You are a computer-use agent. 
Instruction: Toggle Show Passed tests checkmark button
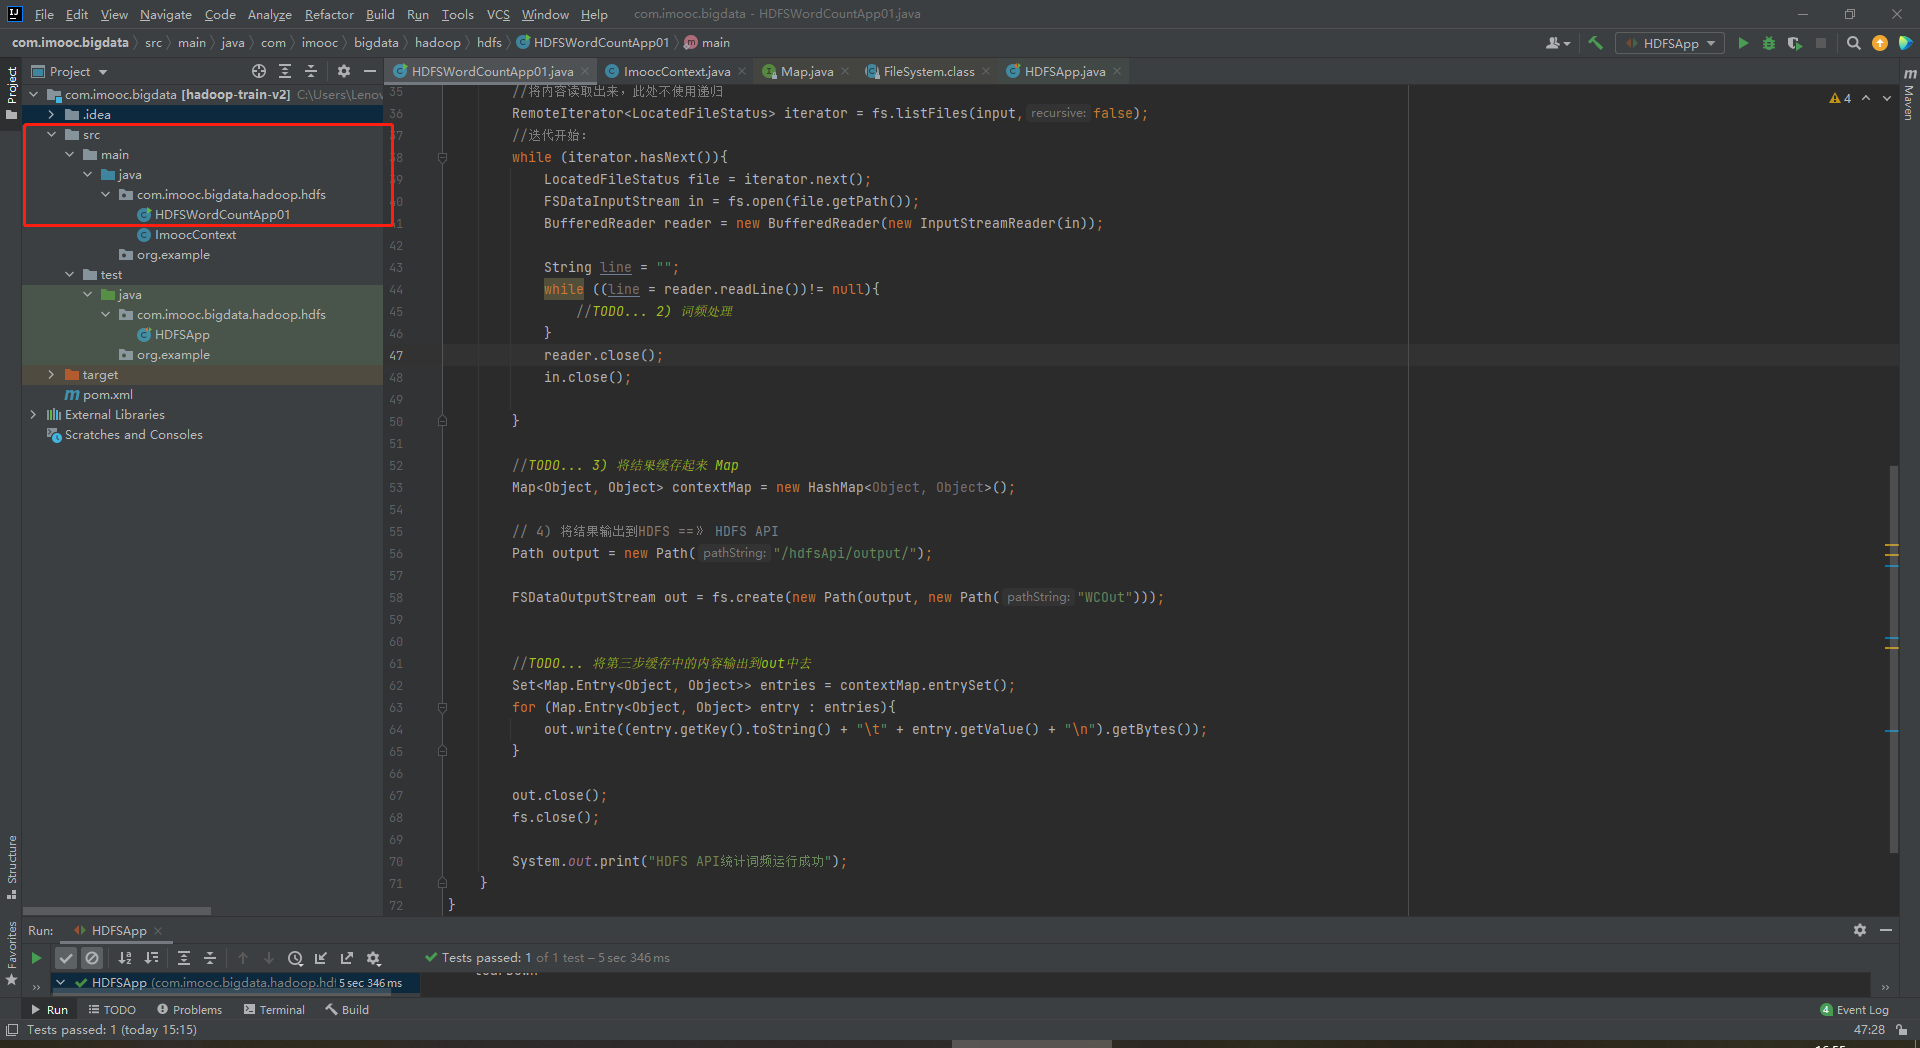click(x=66, y=958)
